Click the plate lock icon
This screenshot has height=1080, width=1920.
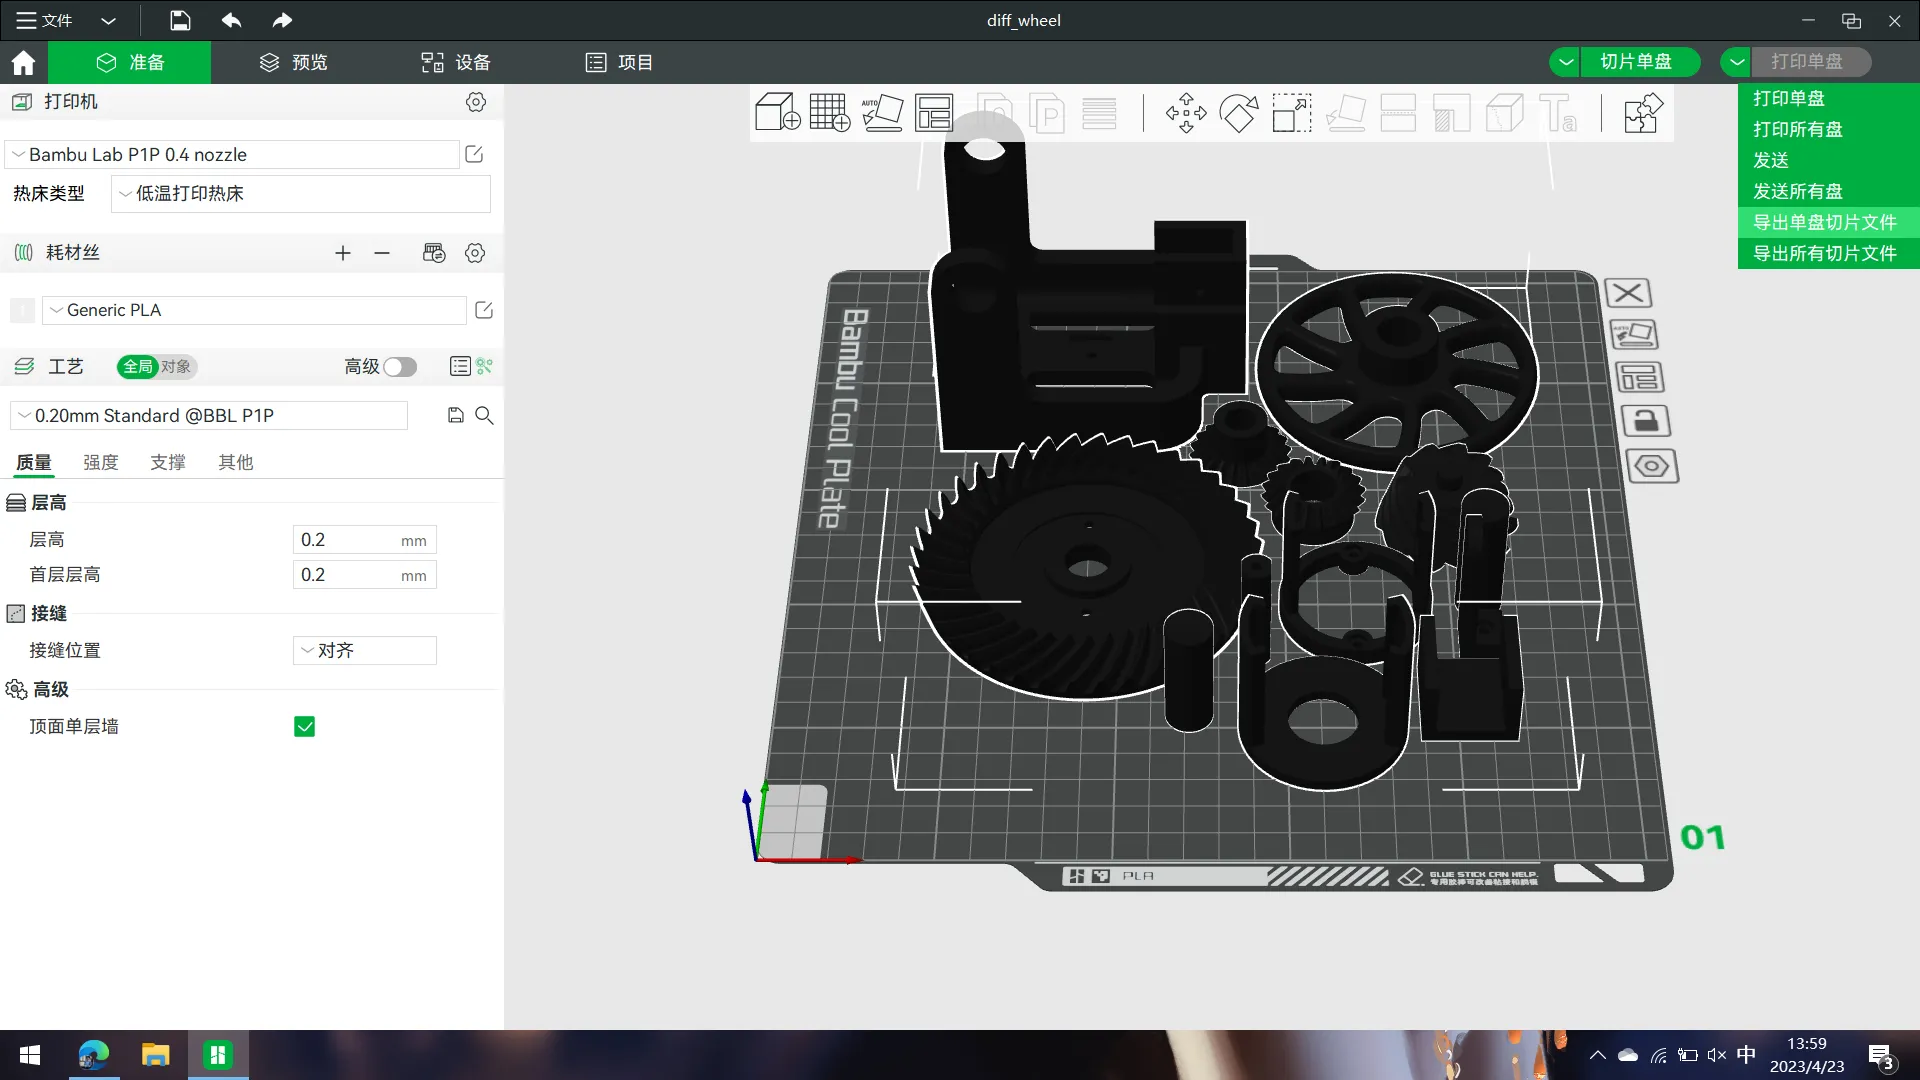(x=1646, y=421)
